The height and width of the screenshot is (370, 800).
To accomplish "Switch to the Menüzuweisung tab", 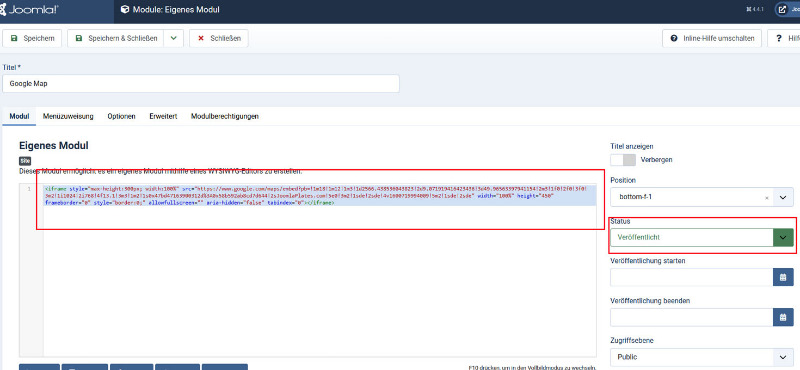I will pos(68,116).
